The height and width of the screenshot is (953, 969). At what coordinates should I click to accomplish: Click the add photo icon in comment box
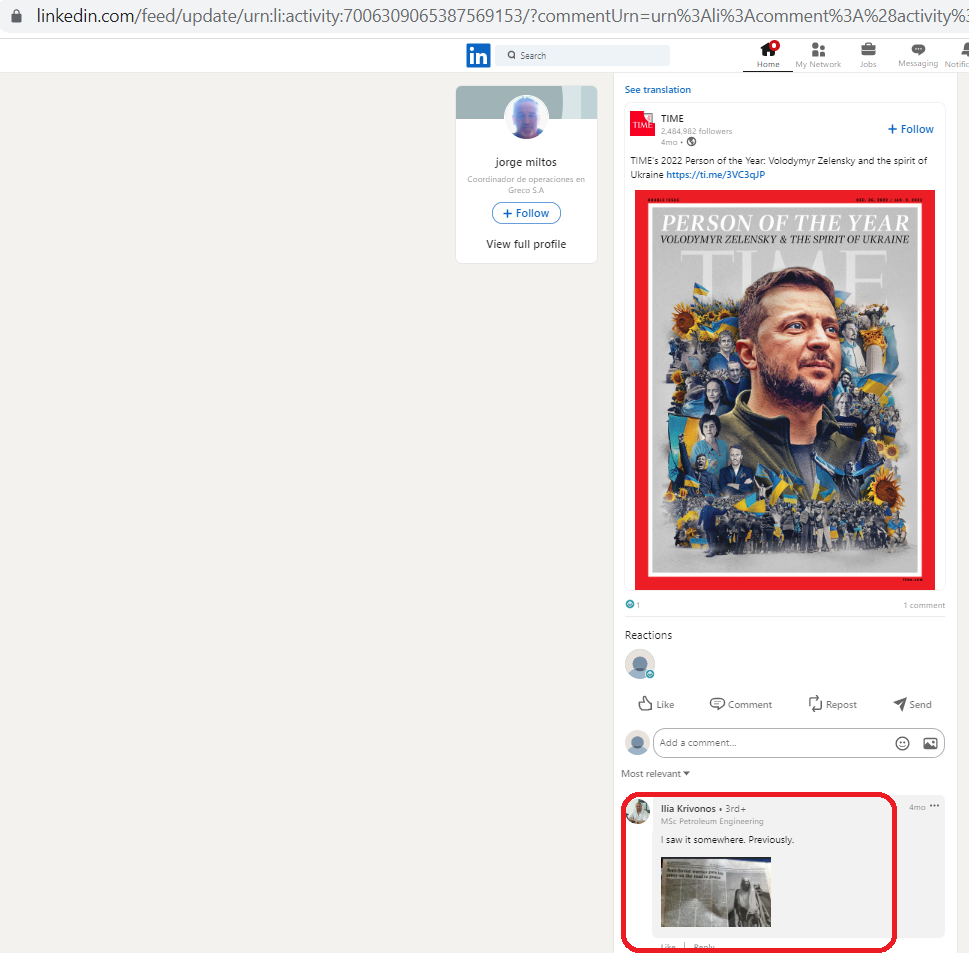pyautogui.click(x=930, y=743)
